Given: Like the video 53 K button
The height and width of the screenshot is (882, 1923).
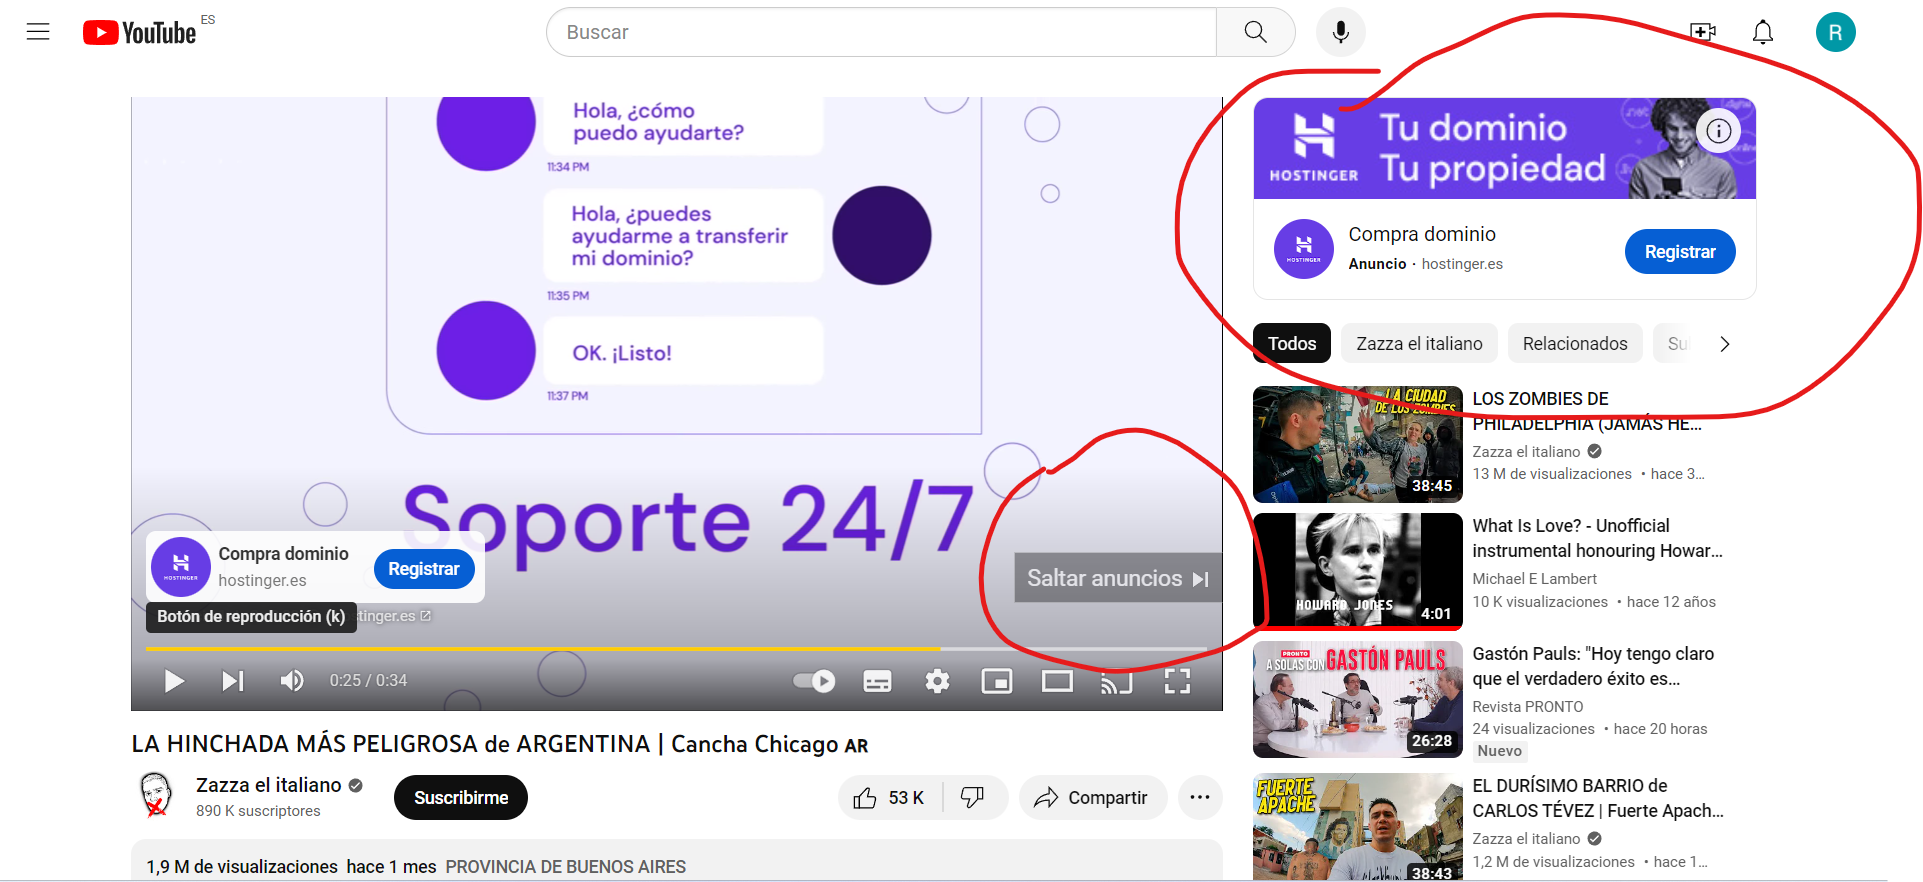Looking at the screenshot, I should pos(889,798).
